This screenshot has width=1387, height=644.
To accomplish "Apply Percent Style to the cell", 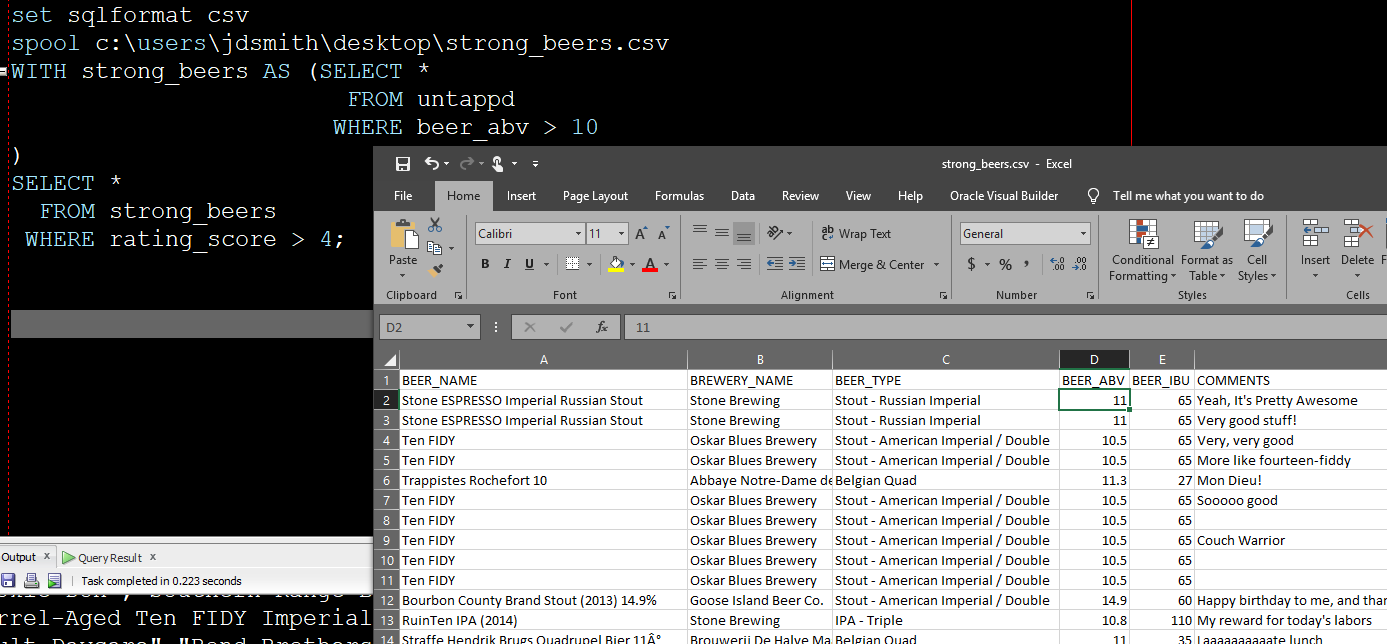I will (x=1005, y=264).
